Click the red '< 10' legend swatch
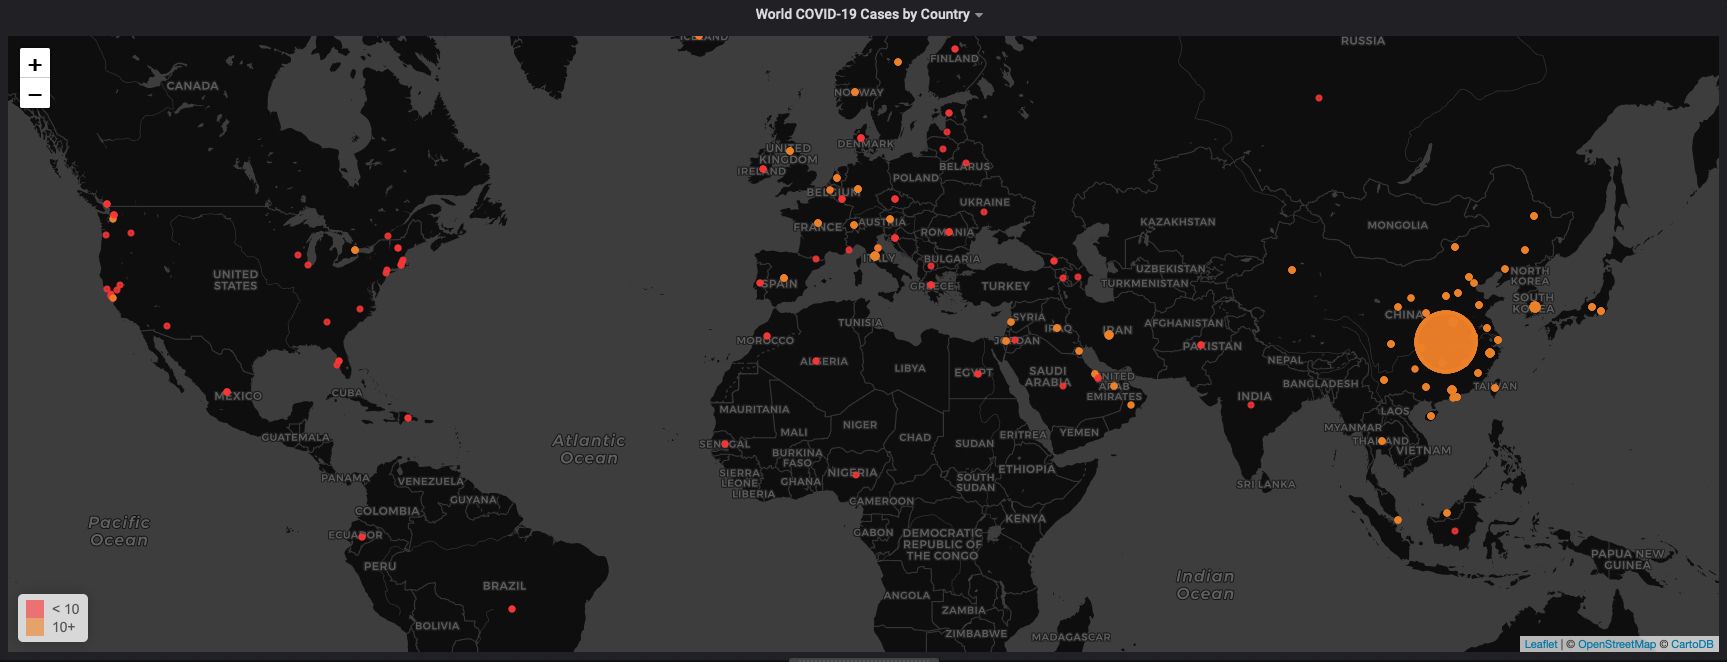1727x662 pixels. [x=35, y=608]
